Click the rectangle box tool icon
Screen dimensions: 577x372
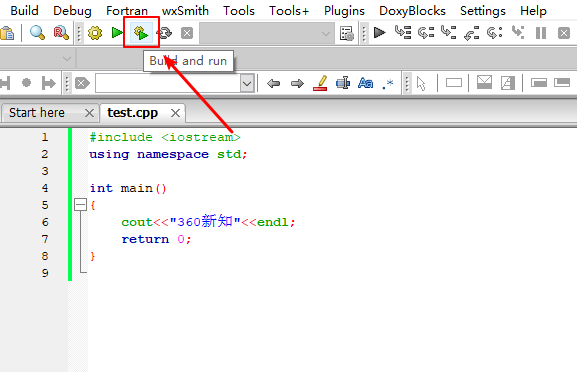tap(454, 83)
